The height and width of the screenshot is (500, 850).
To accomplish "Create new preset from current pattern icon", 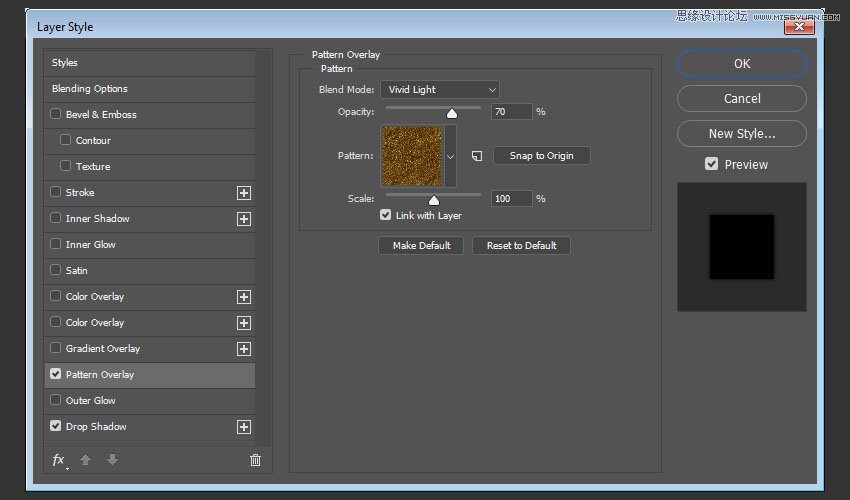I will coord(477,156).
